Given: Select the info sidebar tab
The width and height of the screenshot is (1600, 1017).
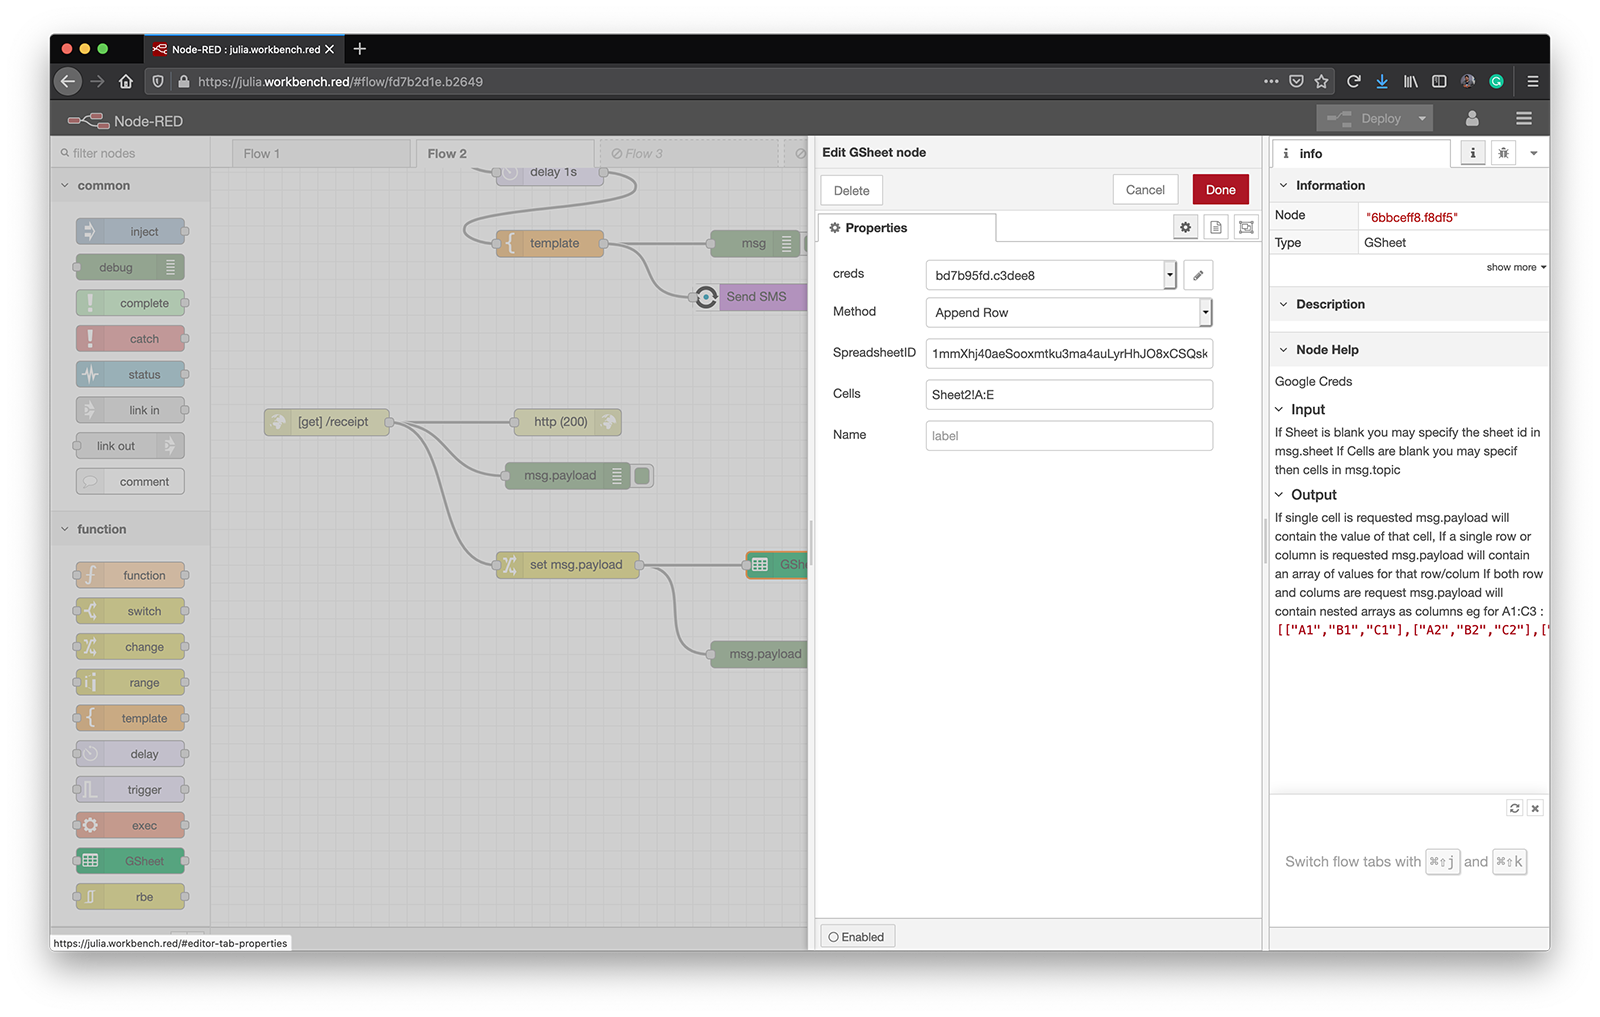Looking at the screenshot, I should coord(1361,153).
